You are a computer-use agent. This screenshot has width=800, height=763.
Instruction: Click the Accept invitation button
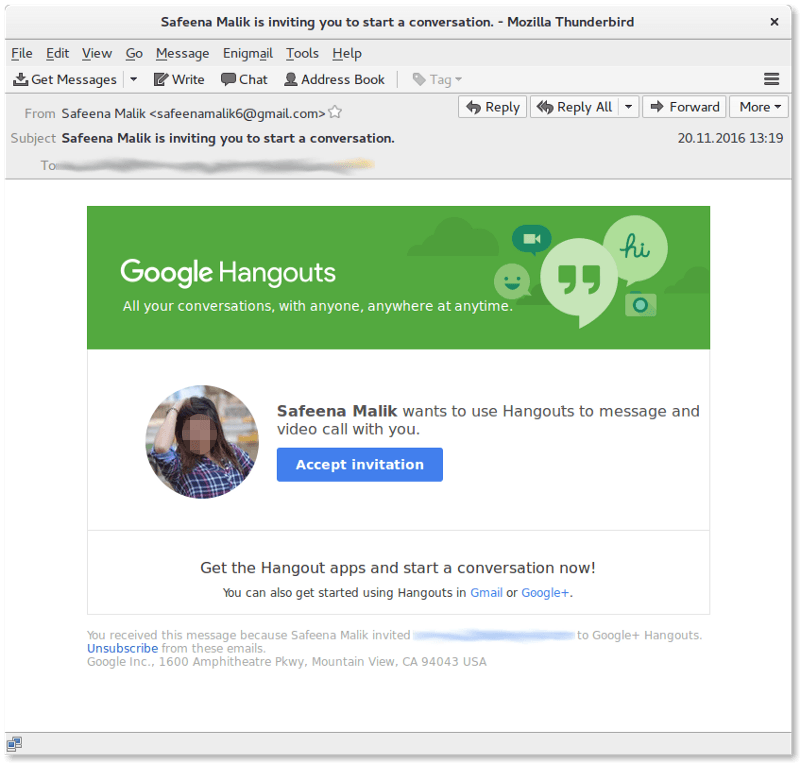360,464
